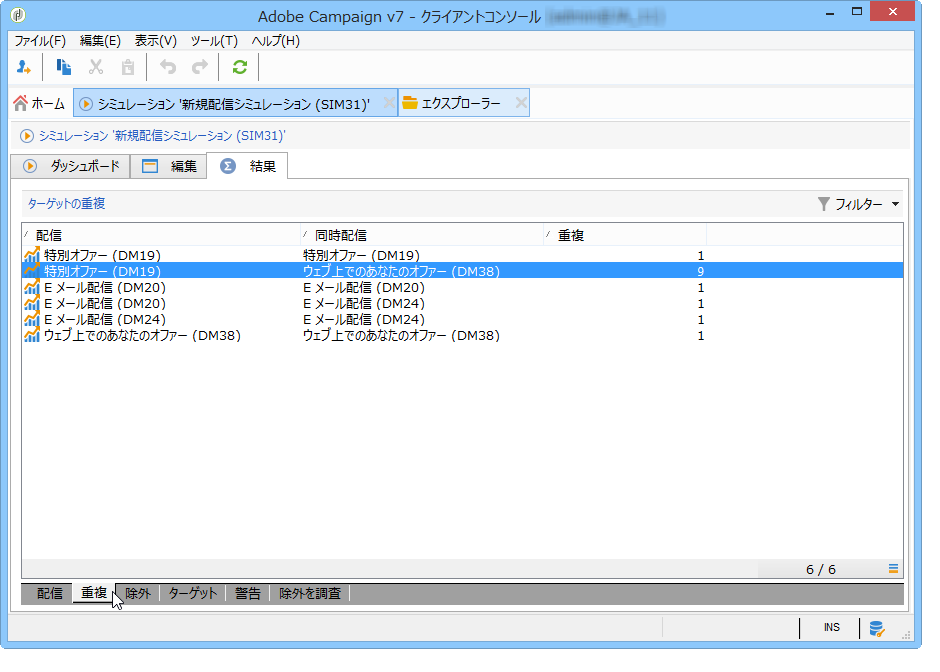Click the 6 / 6 record counter

click(821, 569)
